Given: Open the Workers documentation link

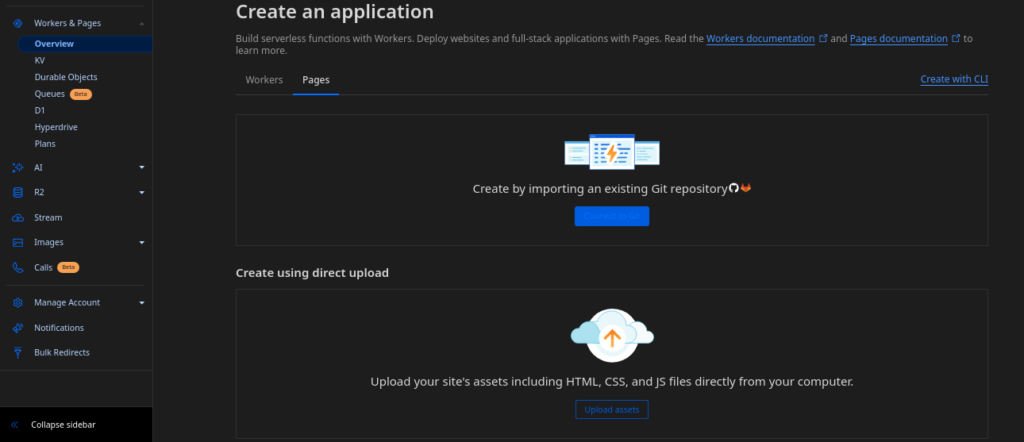Looking at the screenshot, I should point(760,39).
